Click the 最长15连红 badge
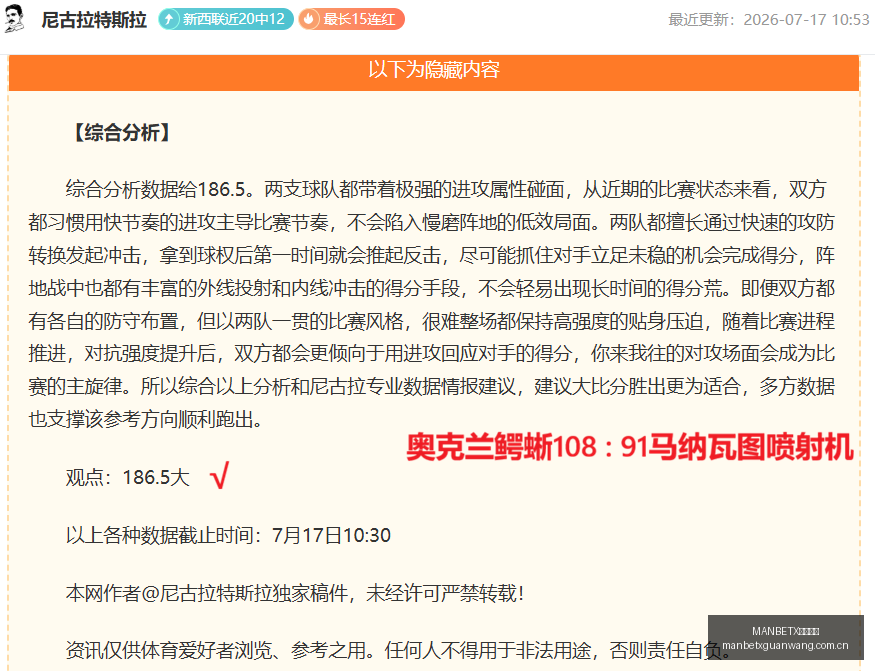The width and height of the screenshot is (875, 671). 352,20
